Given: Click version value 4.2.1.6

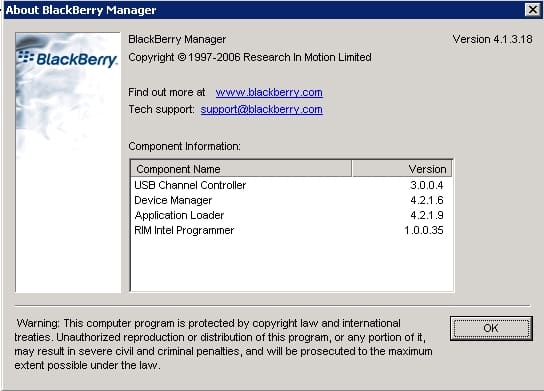Looking at the screenshot, I should coord(426,200).
